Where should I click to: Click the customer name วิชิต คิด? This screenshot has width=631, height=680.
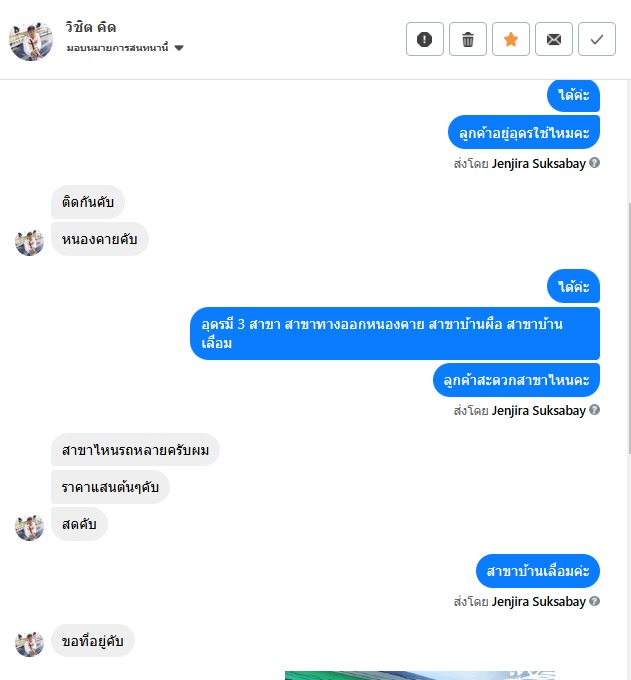tap(91, 27)
